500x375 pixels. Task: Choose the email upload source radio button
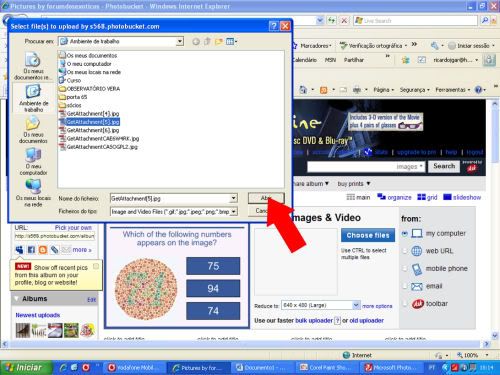pyautogui.click(x=405, y=286)
